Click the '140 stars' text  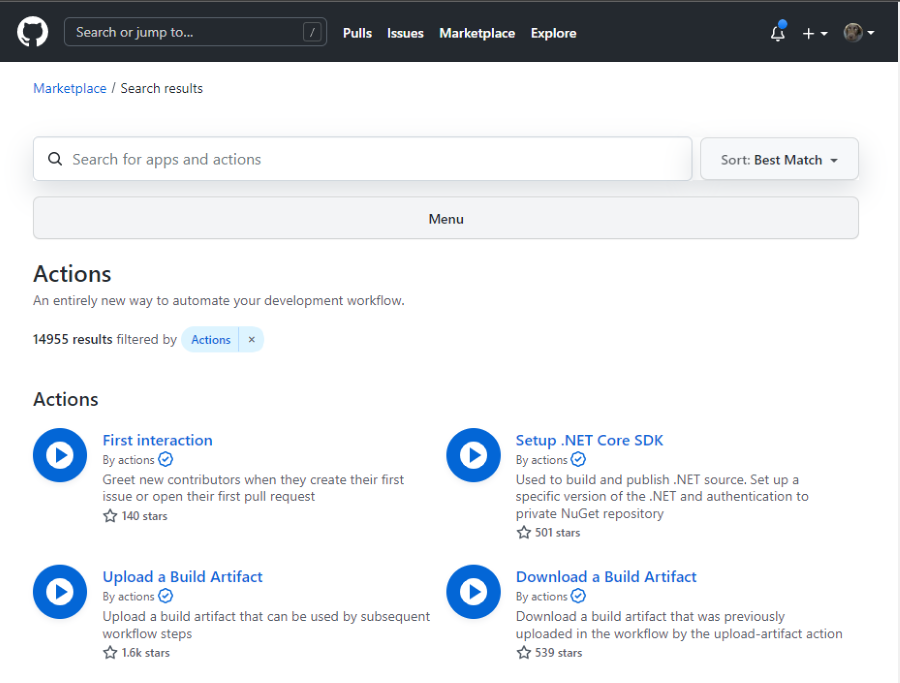(144, 516)
